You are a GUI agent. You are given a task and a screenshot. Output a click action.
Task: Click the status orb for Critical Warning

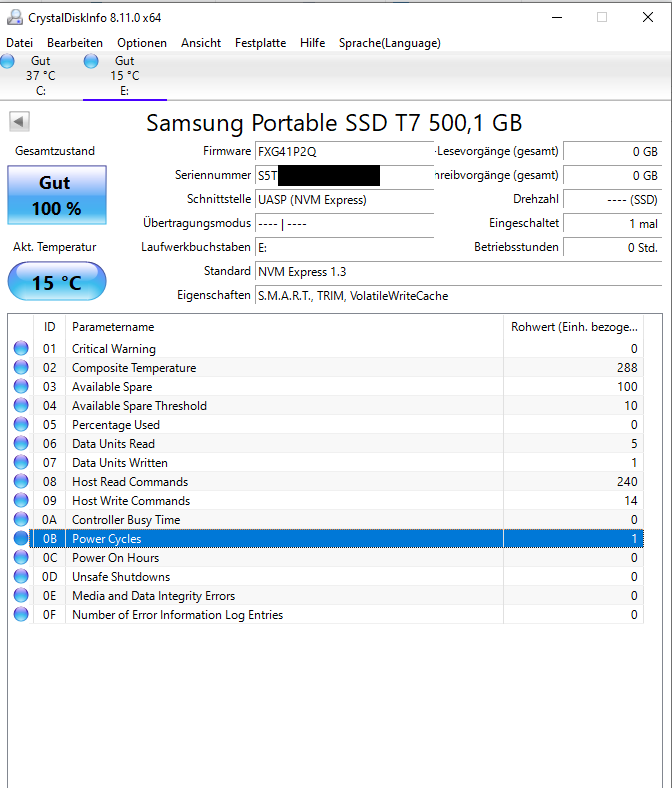pos(21,348)
